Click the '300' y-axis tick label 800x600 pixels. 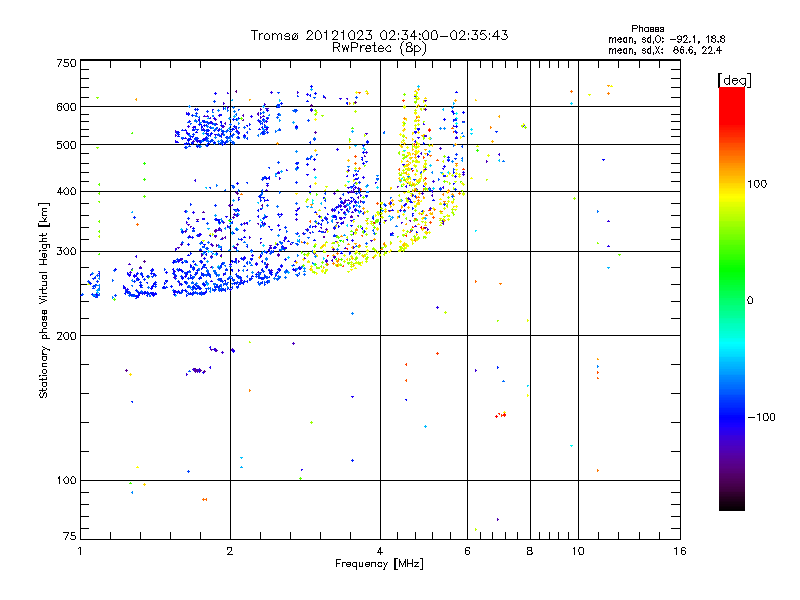tap(67, 252)
